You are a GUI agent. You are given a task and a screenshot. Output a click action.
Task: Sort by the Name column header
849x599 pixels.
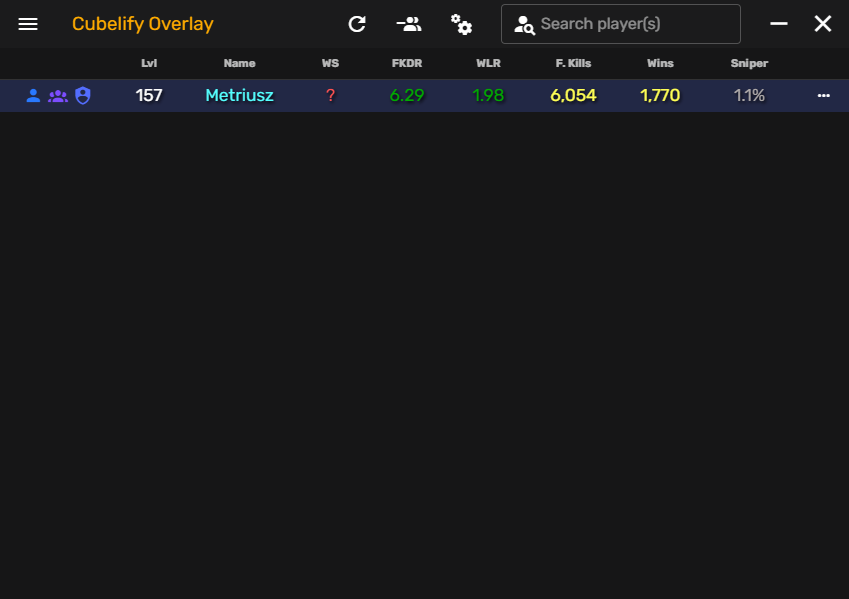pos(239,63)
